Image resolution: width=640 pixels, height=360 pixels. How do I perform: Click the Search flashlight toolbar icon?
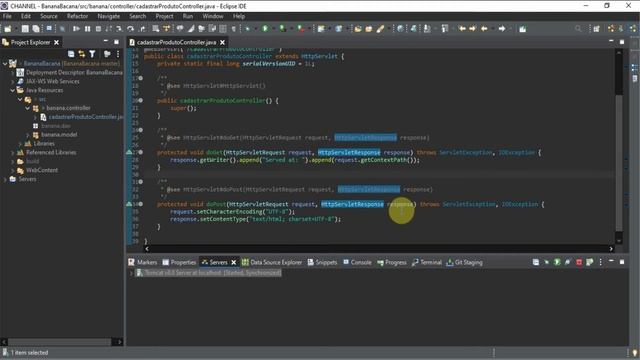[380, 29]
